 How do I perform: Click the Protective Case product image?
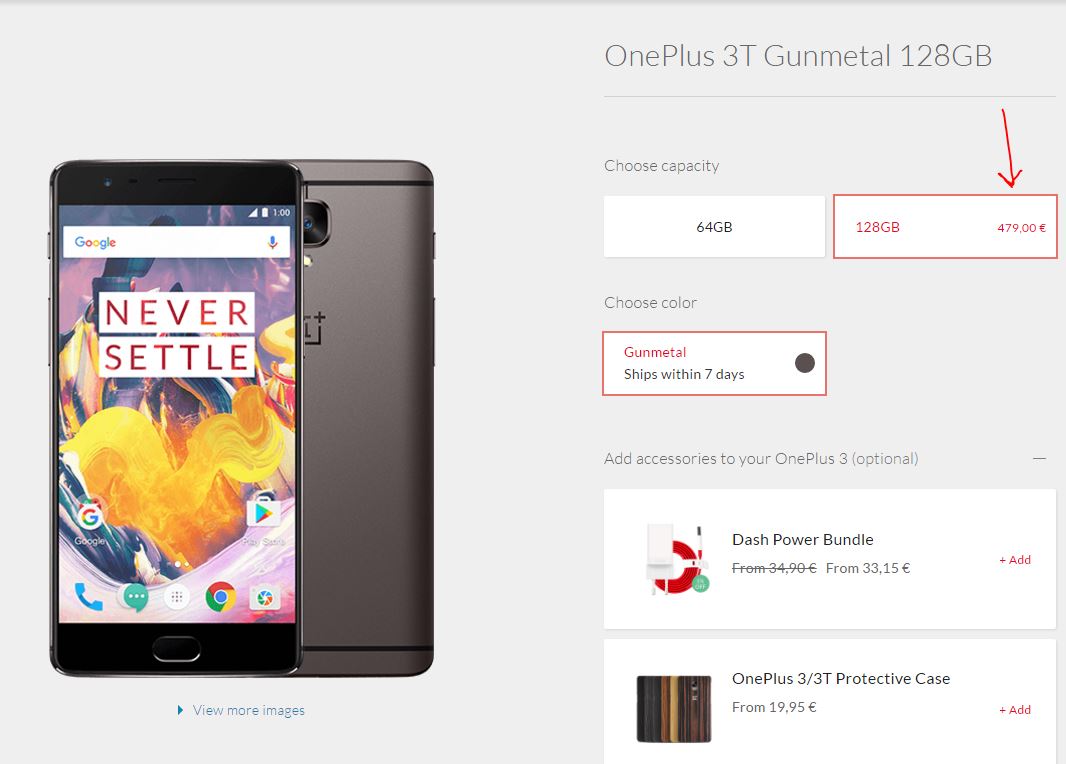pyautogui.click(x=674, y=708)
